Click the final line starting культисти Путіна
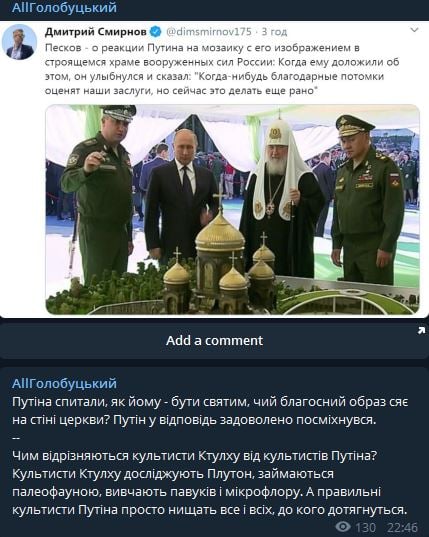Image resolution: width=429 pixels, height=537 pixels. (x=210, y=510)
